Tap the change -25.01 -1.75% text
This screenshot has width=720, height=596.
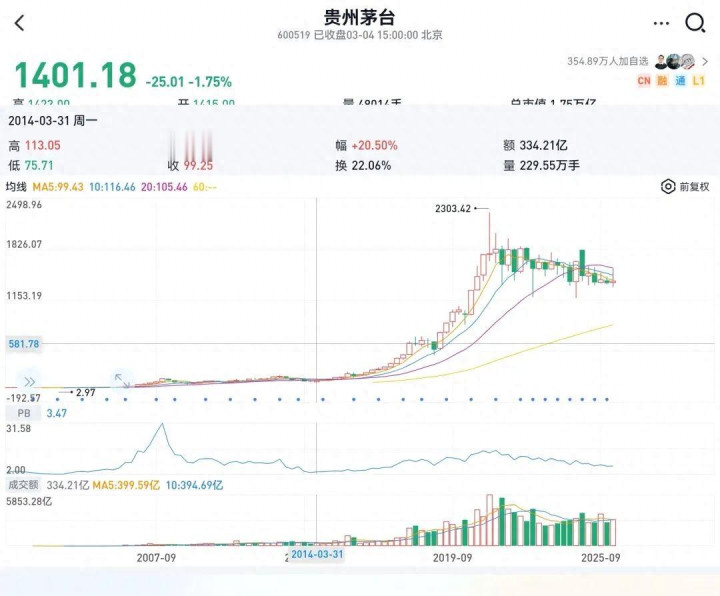189,82
